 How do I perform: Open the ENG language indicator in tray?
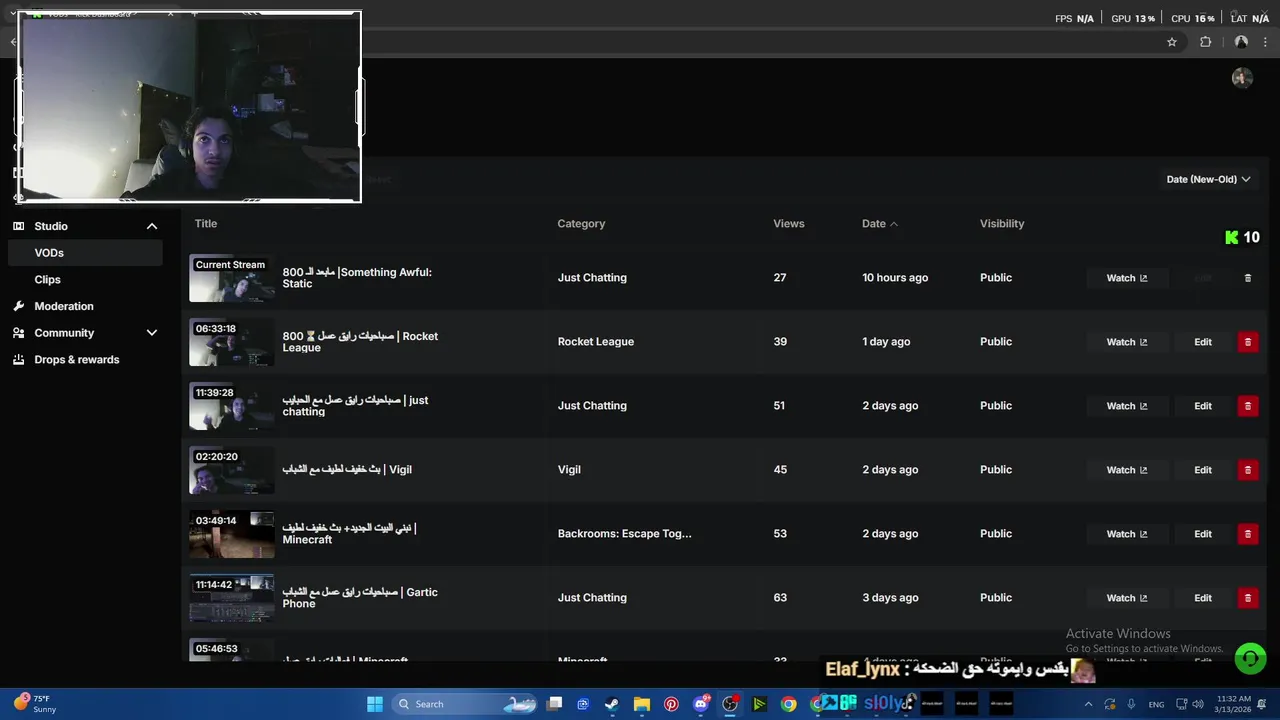[x=1156, y=704]
